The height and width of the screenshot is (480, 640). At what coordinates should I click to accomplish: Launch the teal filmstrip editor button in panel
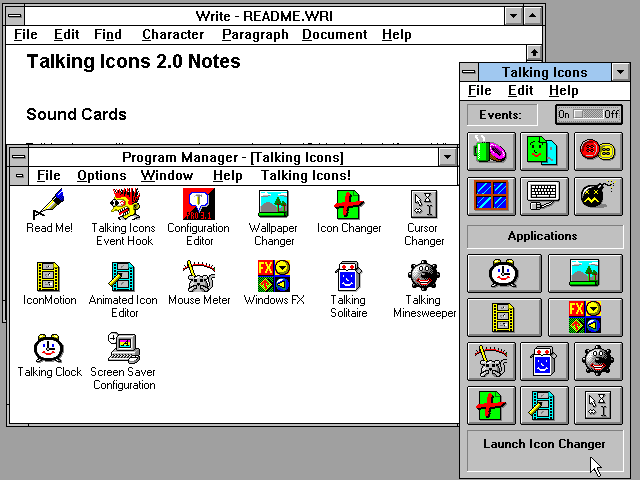click(544, 405)
